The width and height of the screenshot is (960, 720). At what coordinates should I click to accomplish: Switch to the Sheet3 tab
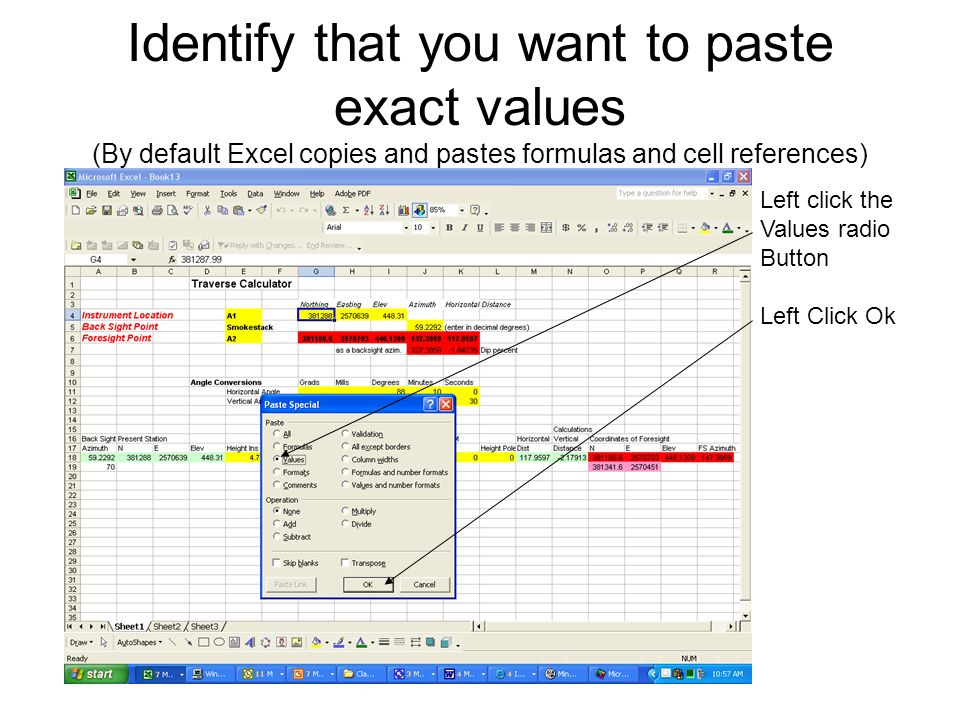pyautogui.click(x=204, y=626)
